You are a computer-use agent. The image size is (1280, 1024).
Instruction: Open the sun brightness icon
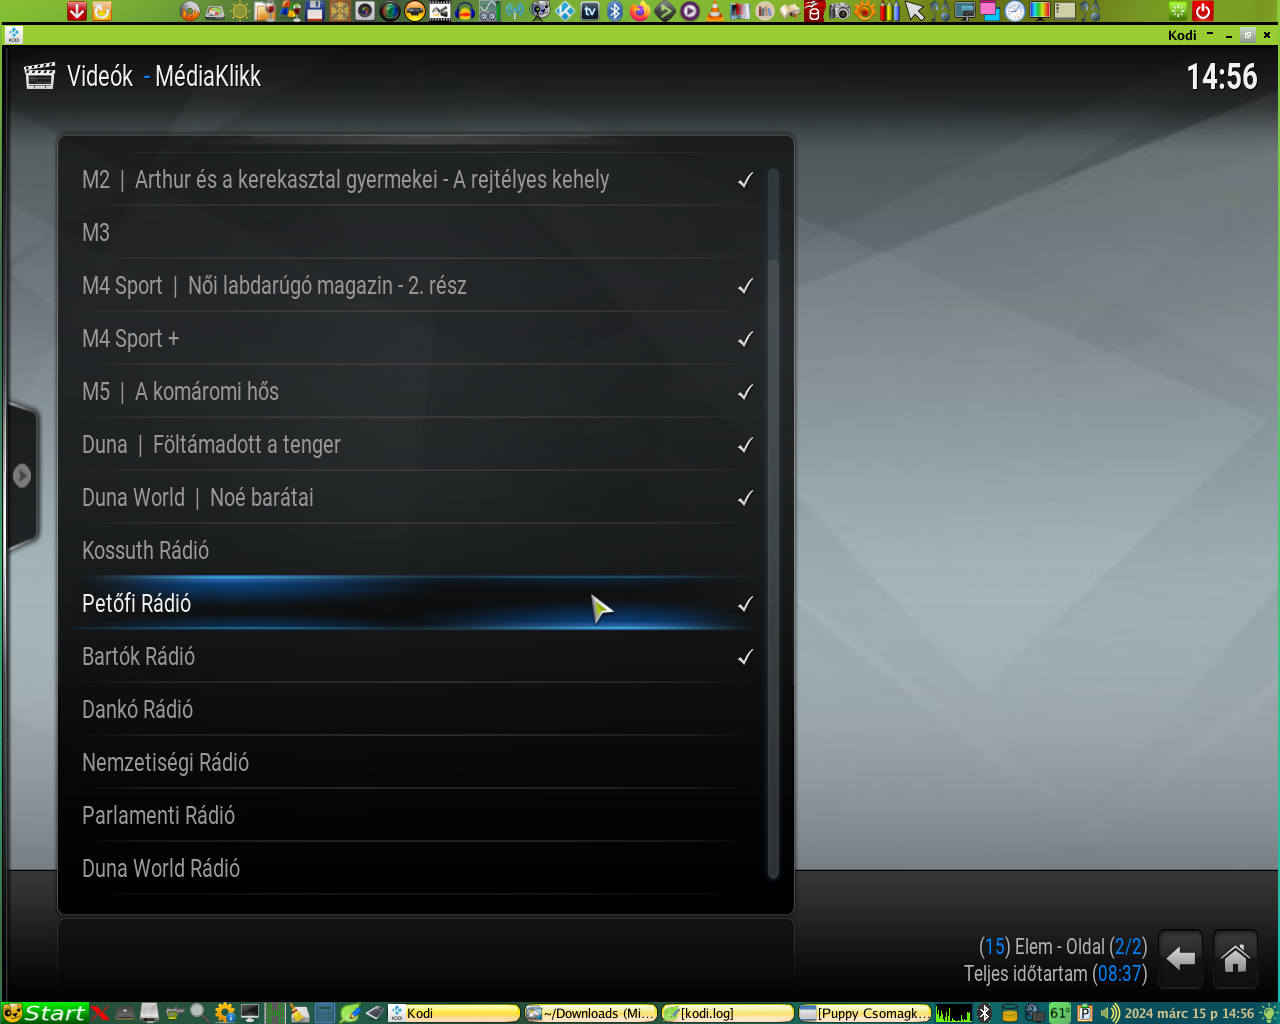(x=240, y=11)
